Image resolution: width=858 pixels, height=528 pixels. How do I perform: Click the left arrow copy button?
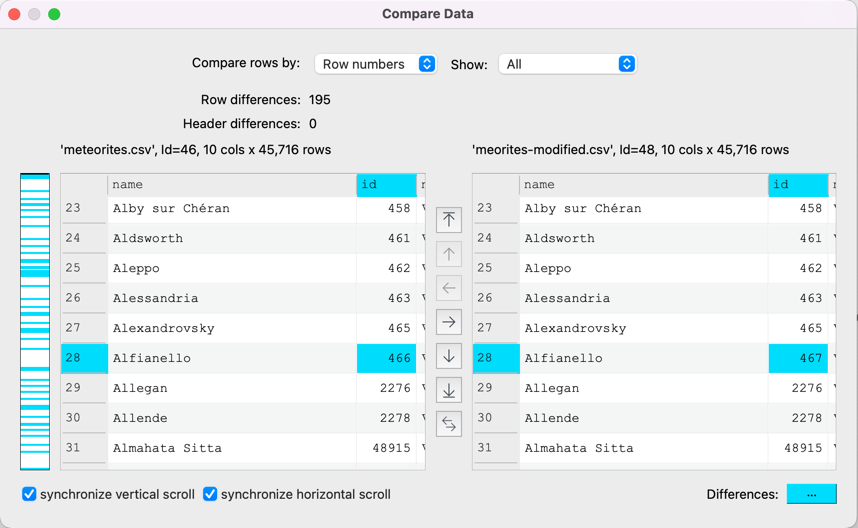point(449,288)
